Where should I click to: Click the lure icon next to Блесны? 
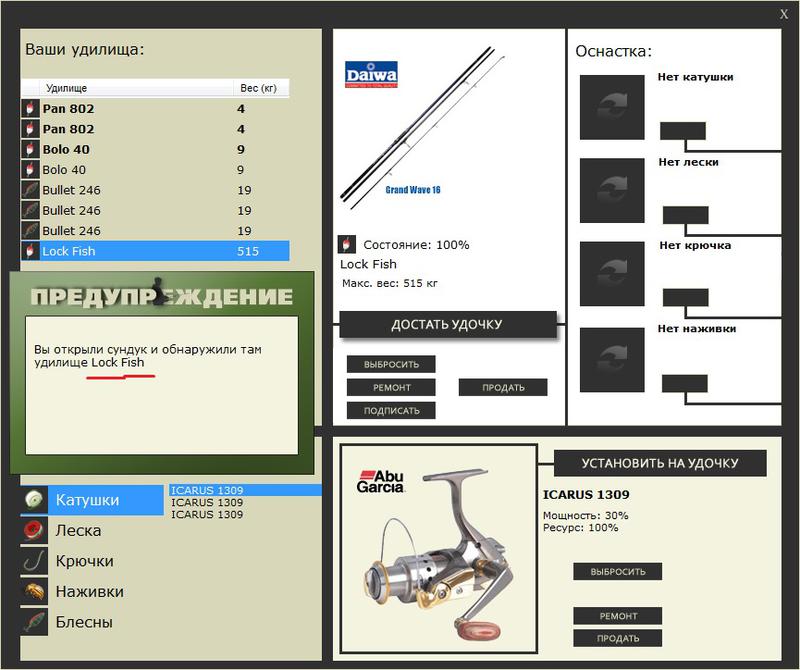click(34, 622)
